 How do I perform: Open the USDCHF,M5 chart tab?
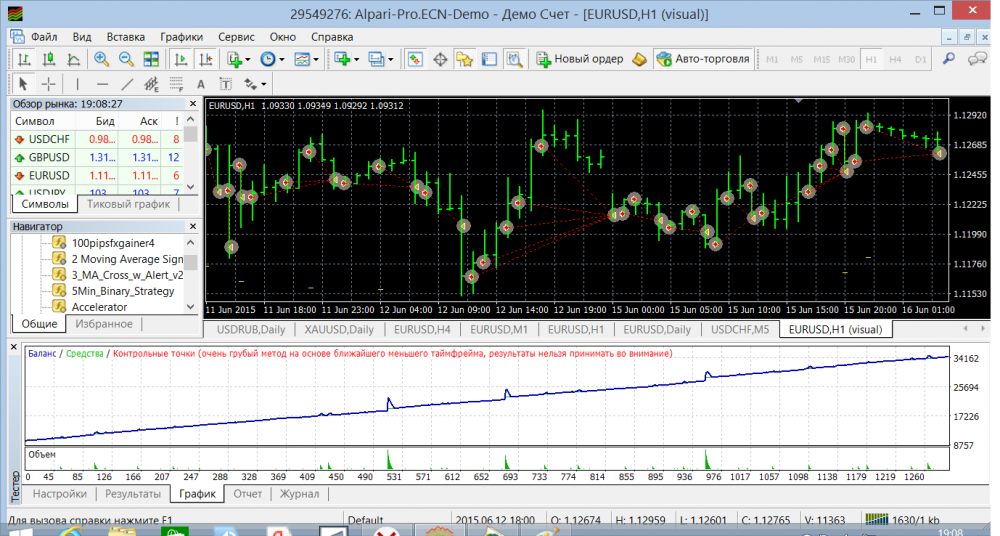740,329
